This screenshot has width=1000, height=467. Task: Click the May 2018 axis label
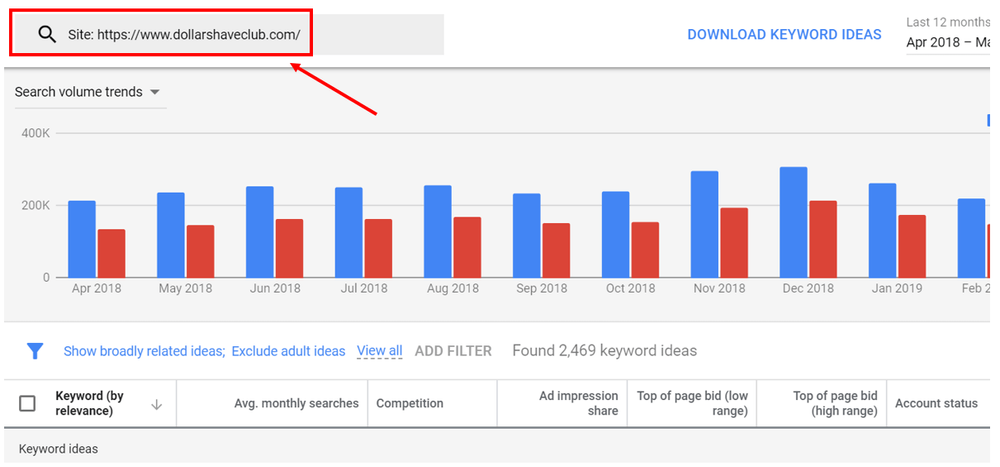point(186,288)
